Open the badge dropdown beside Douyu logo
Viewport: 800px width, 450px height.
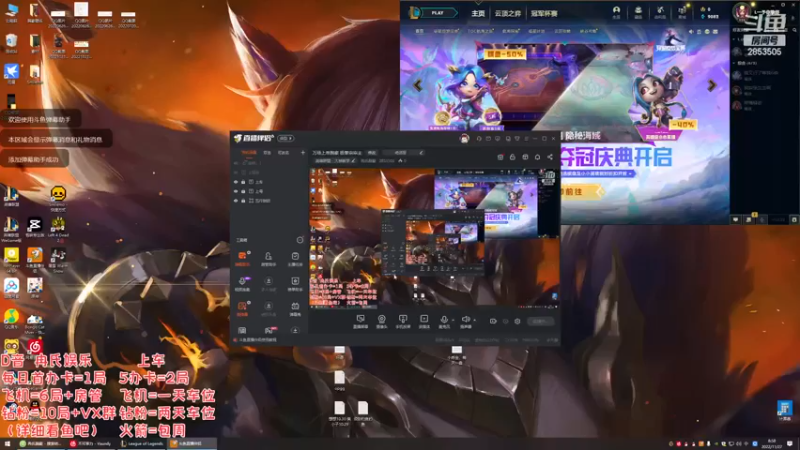[x=286, y=138]
